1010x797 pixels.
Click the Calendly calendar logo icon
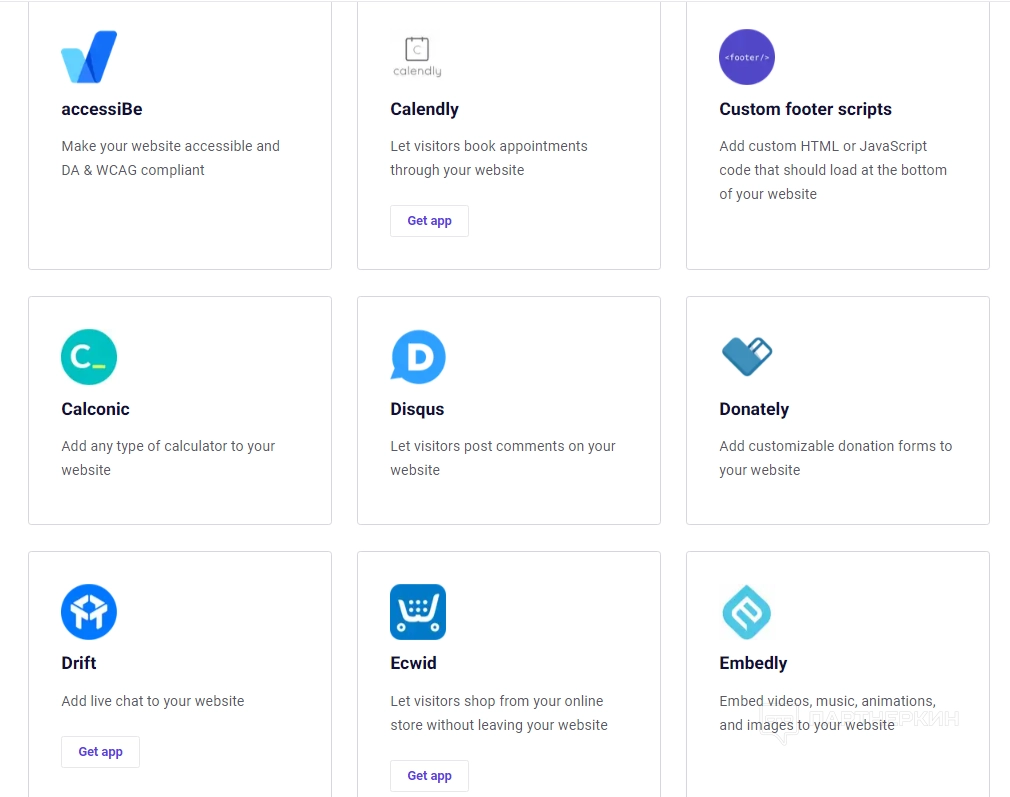(417, 57)
